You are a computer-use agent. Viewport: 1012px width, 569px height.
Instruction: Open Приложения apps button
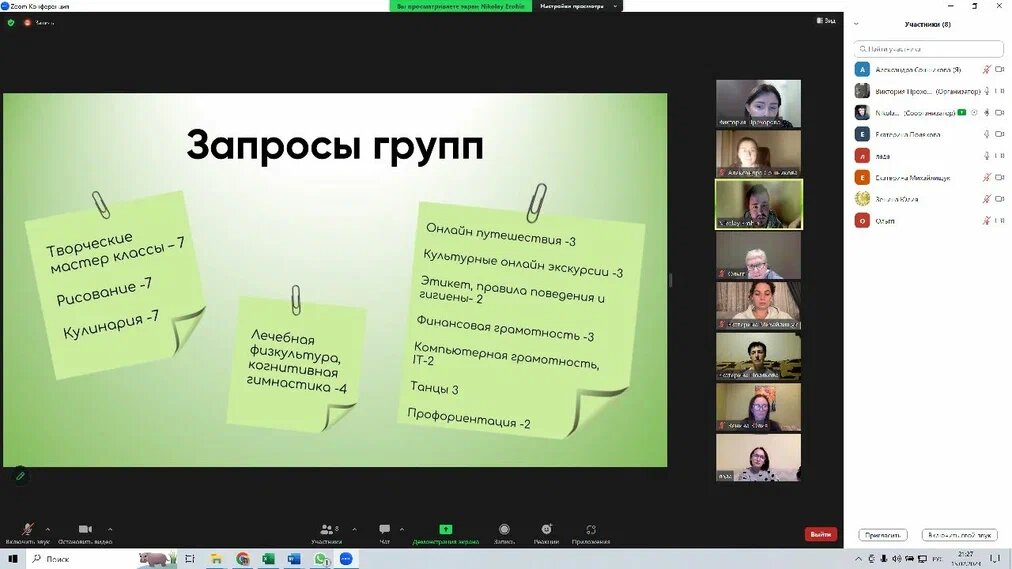pos(591,534)
